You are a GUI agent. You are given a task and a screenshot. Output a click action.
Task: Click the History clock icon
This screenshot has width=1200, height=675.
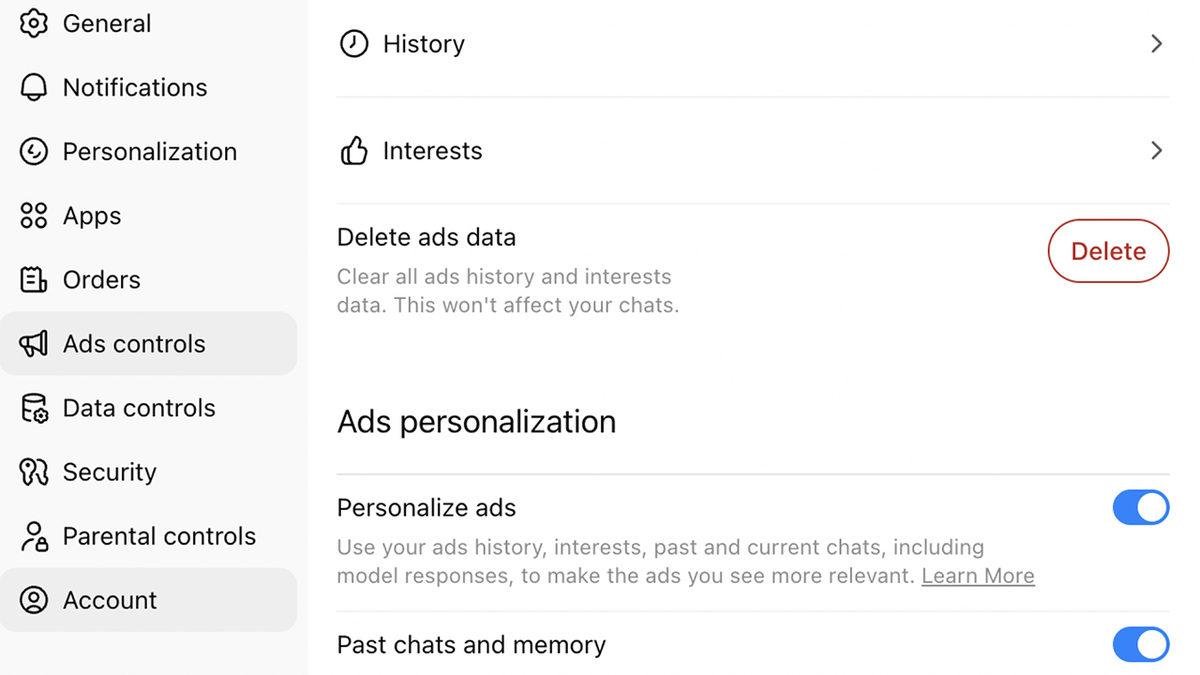pyautogui.click(x=354, y=44)
